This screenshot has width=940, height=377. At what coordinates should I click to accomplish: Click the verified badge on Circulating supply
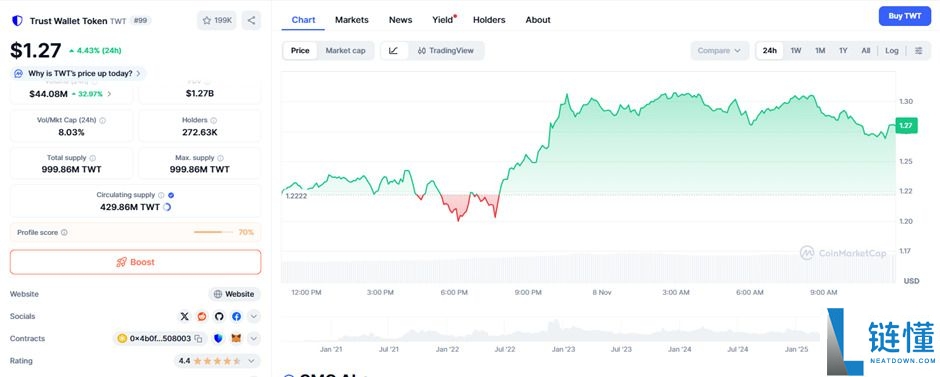171,195
